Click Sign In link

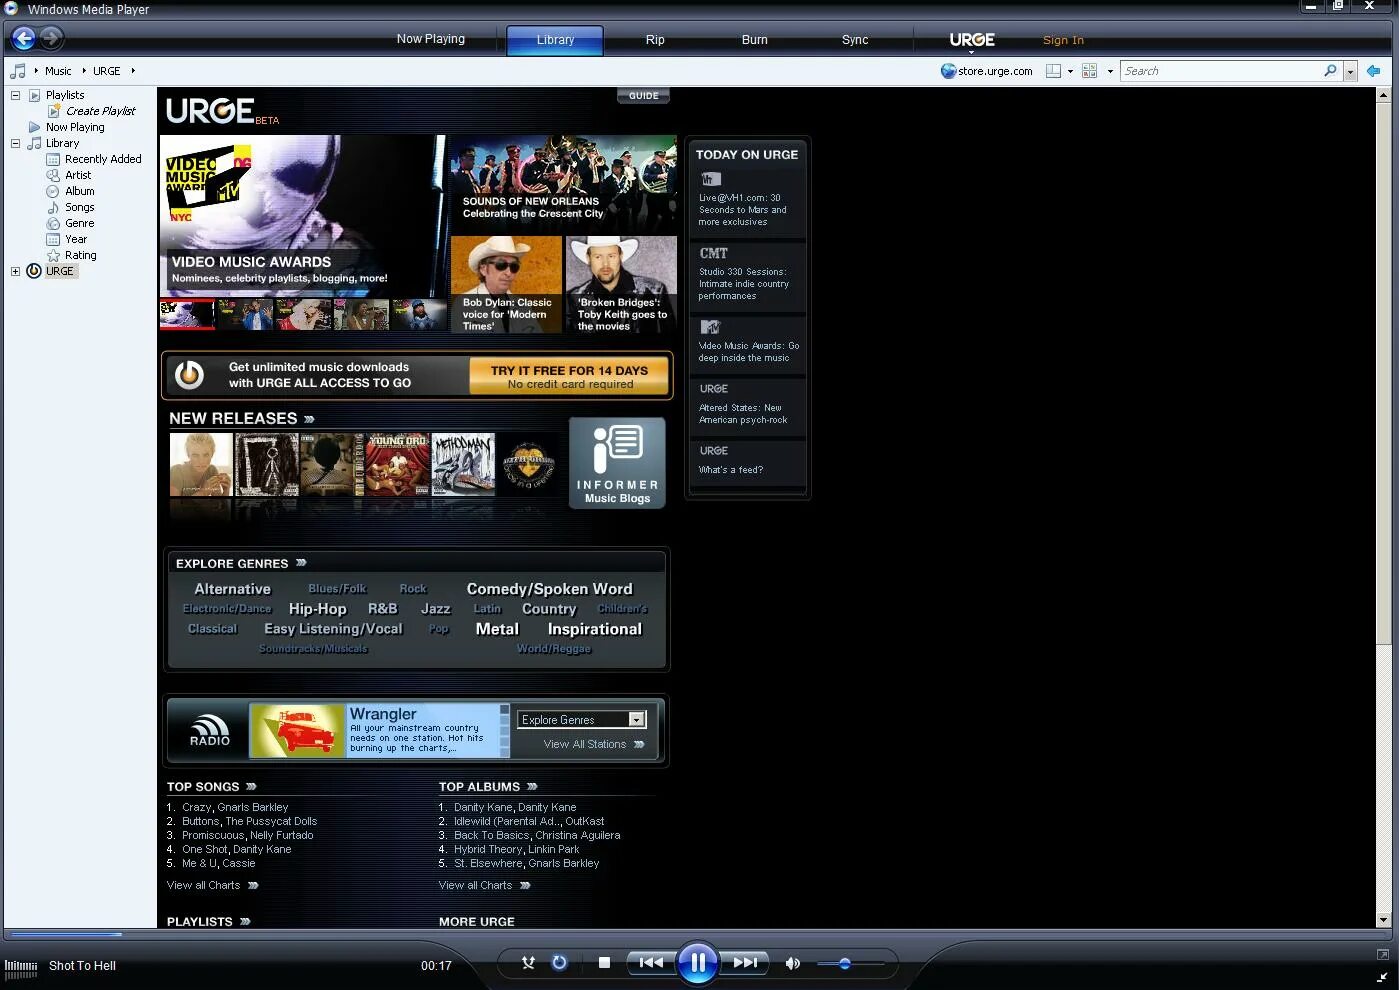coord(1063,40)
